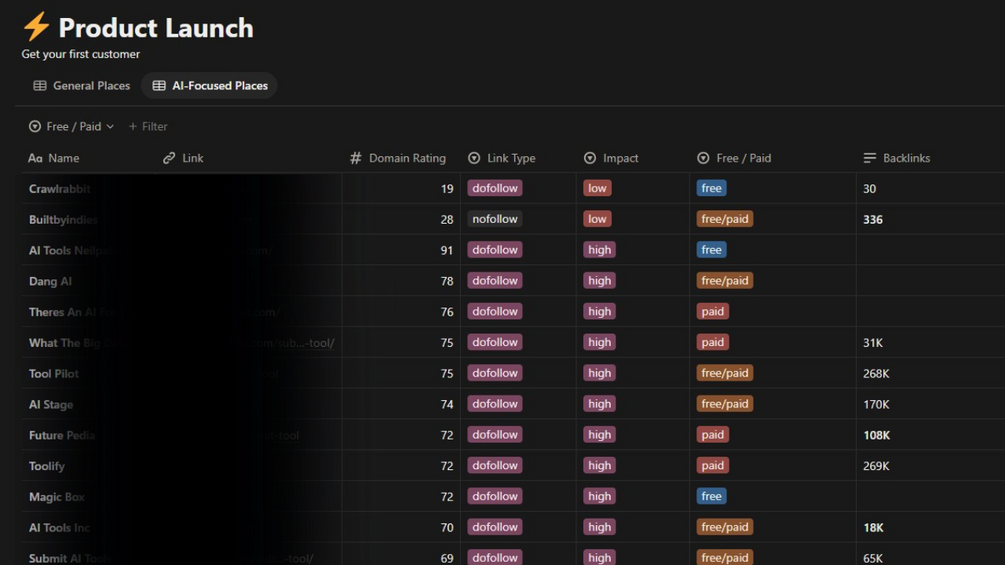Viewport: 1005px width, 565px height.
Task: Click the select icon in Link Type header
Action: tap(474, 158)
